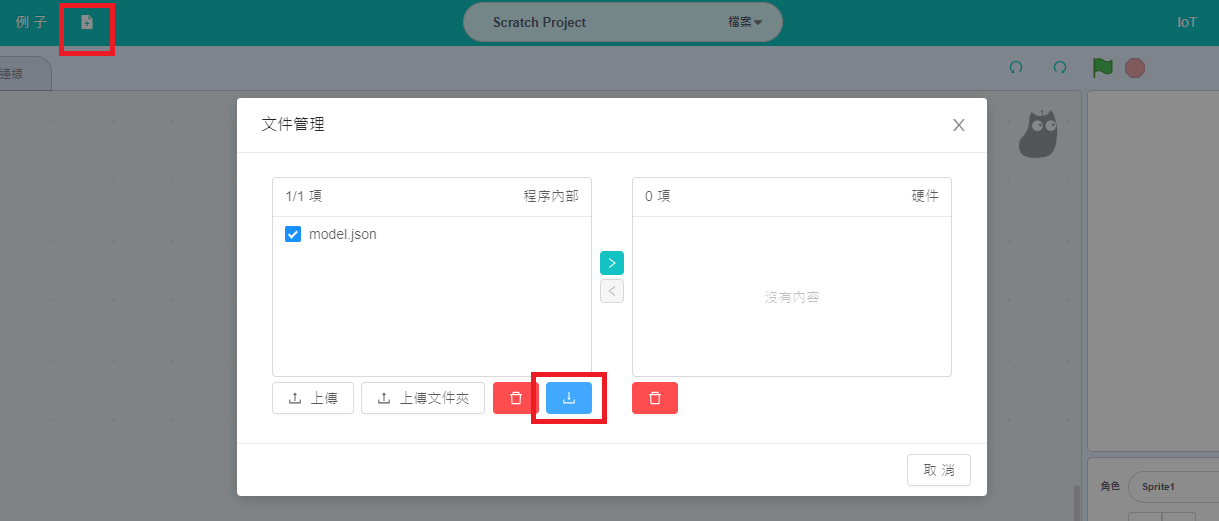The height and width of the screenshot is (521, 1219).
Task: Delete hardware files with red trash button
Action: pyautogui.click(x=655, y=398)
